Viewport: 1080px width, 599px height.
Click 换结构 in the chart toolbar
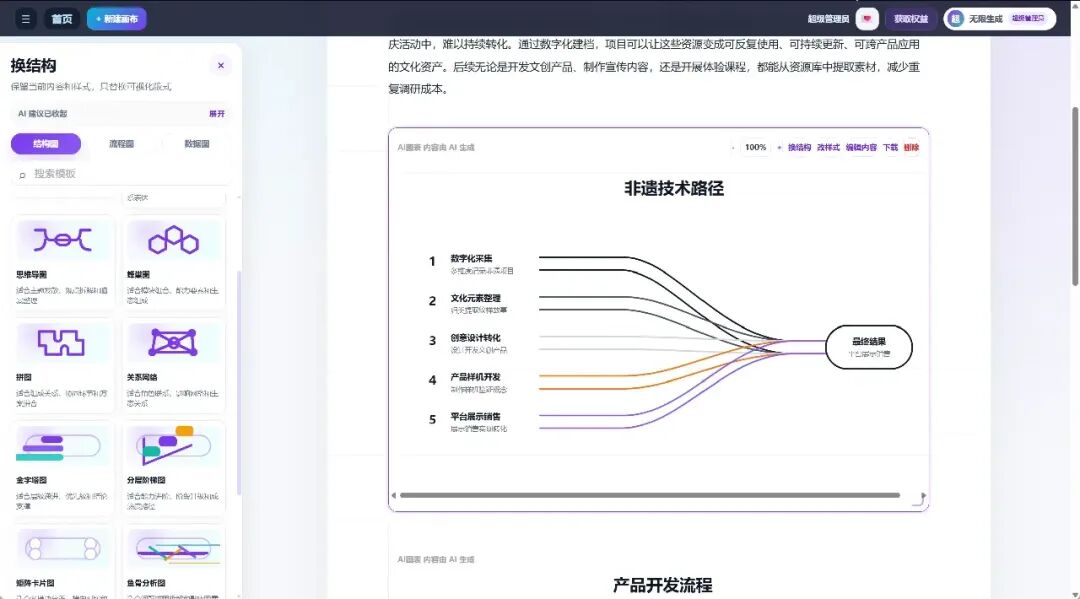(799, 147)
